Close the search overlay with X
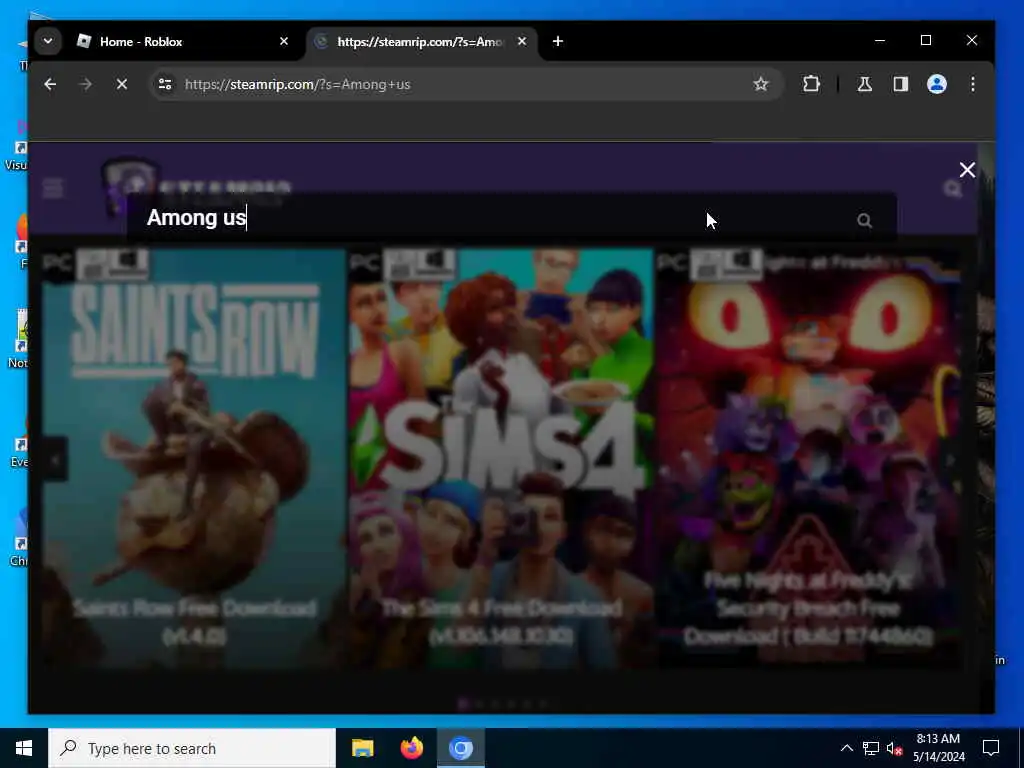The image size is (1024, 768). tap(967, 170)
